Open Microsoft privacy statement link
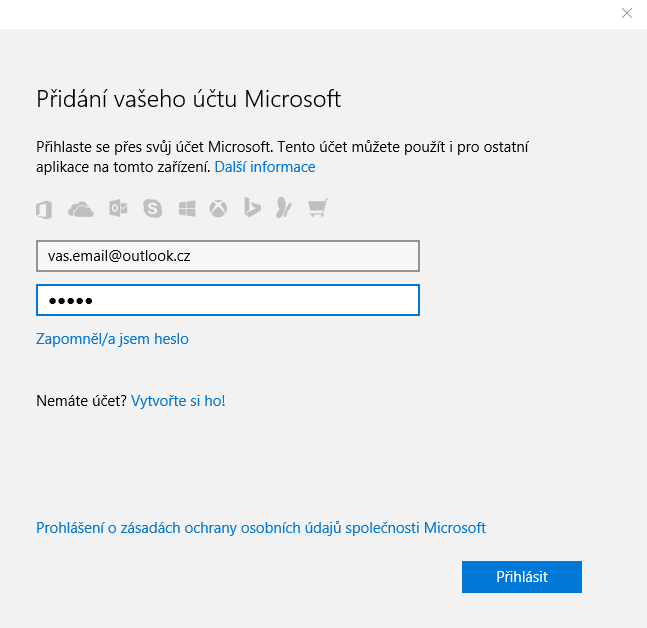Screen dimensions: 647x628 [x=261, y=528]
